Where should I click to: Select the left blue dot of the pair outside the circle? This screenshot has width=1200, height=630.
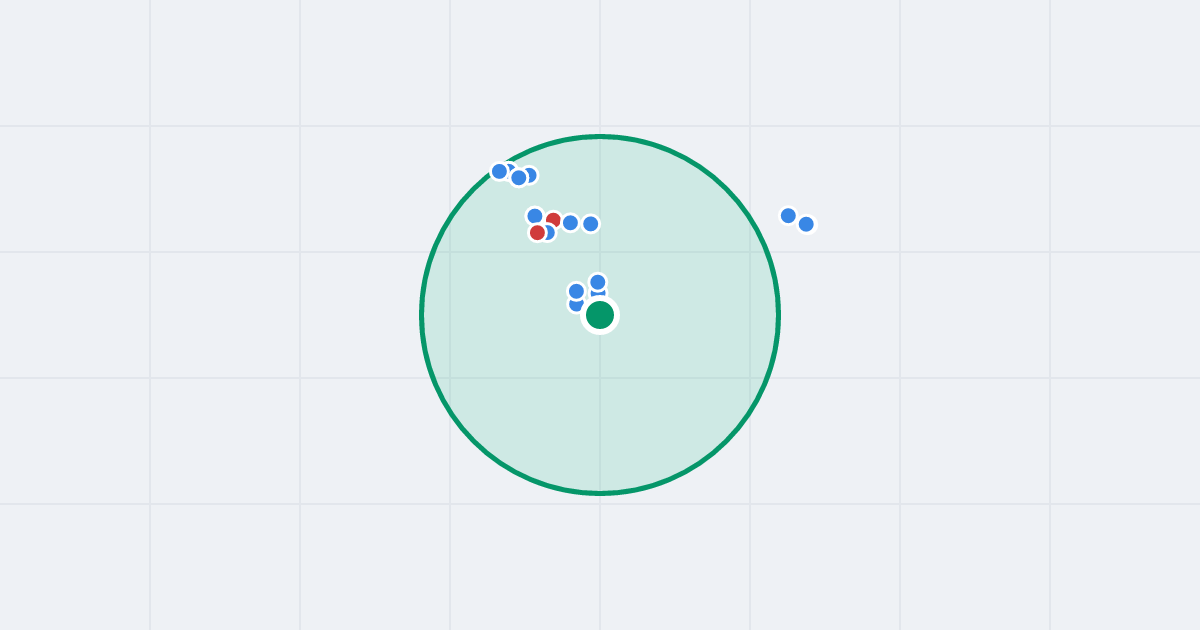coord(788,215)
